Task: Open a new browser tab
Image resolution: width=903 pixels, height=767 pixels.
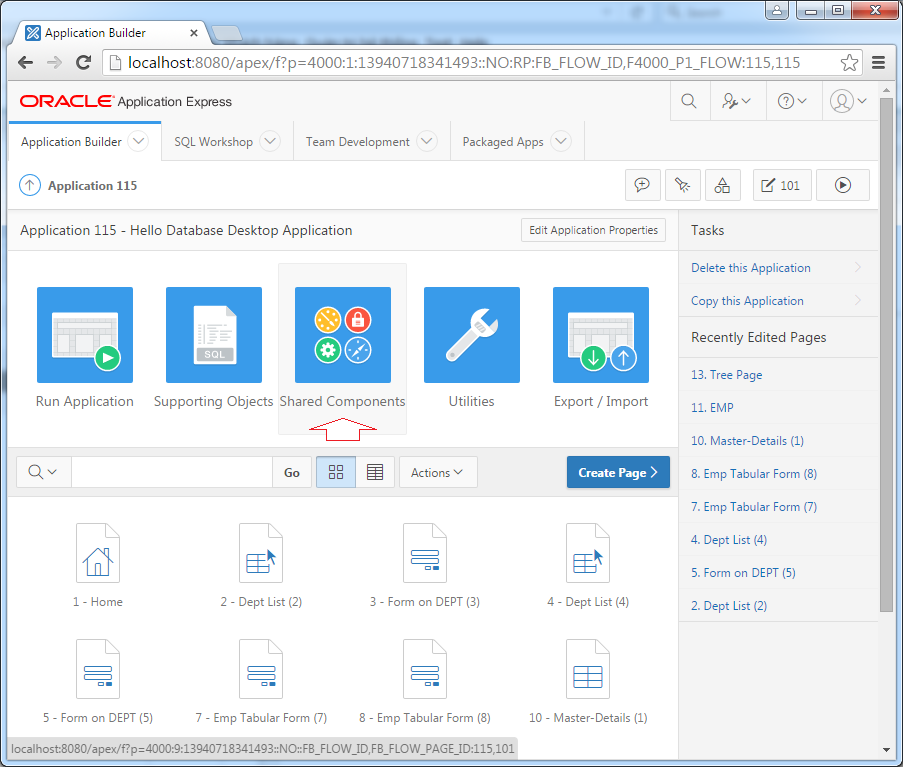Action: pyautogui.click(x=226, y=33)
